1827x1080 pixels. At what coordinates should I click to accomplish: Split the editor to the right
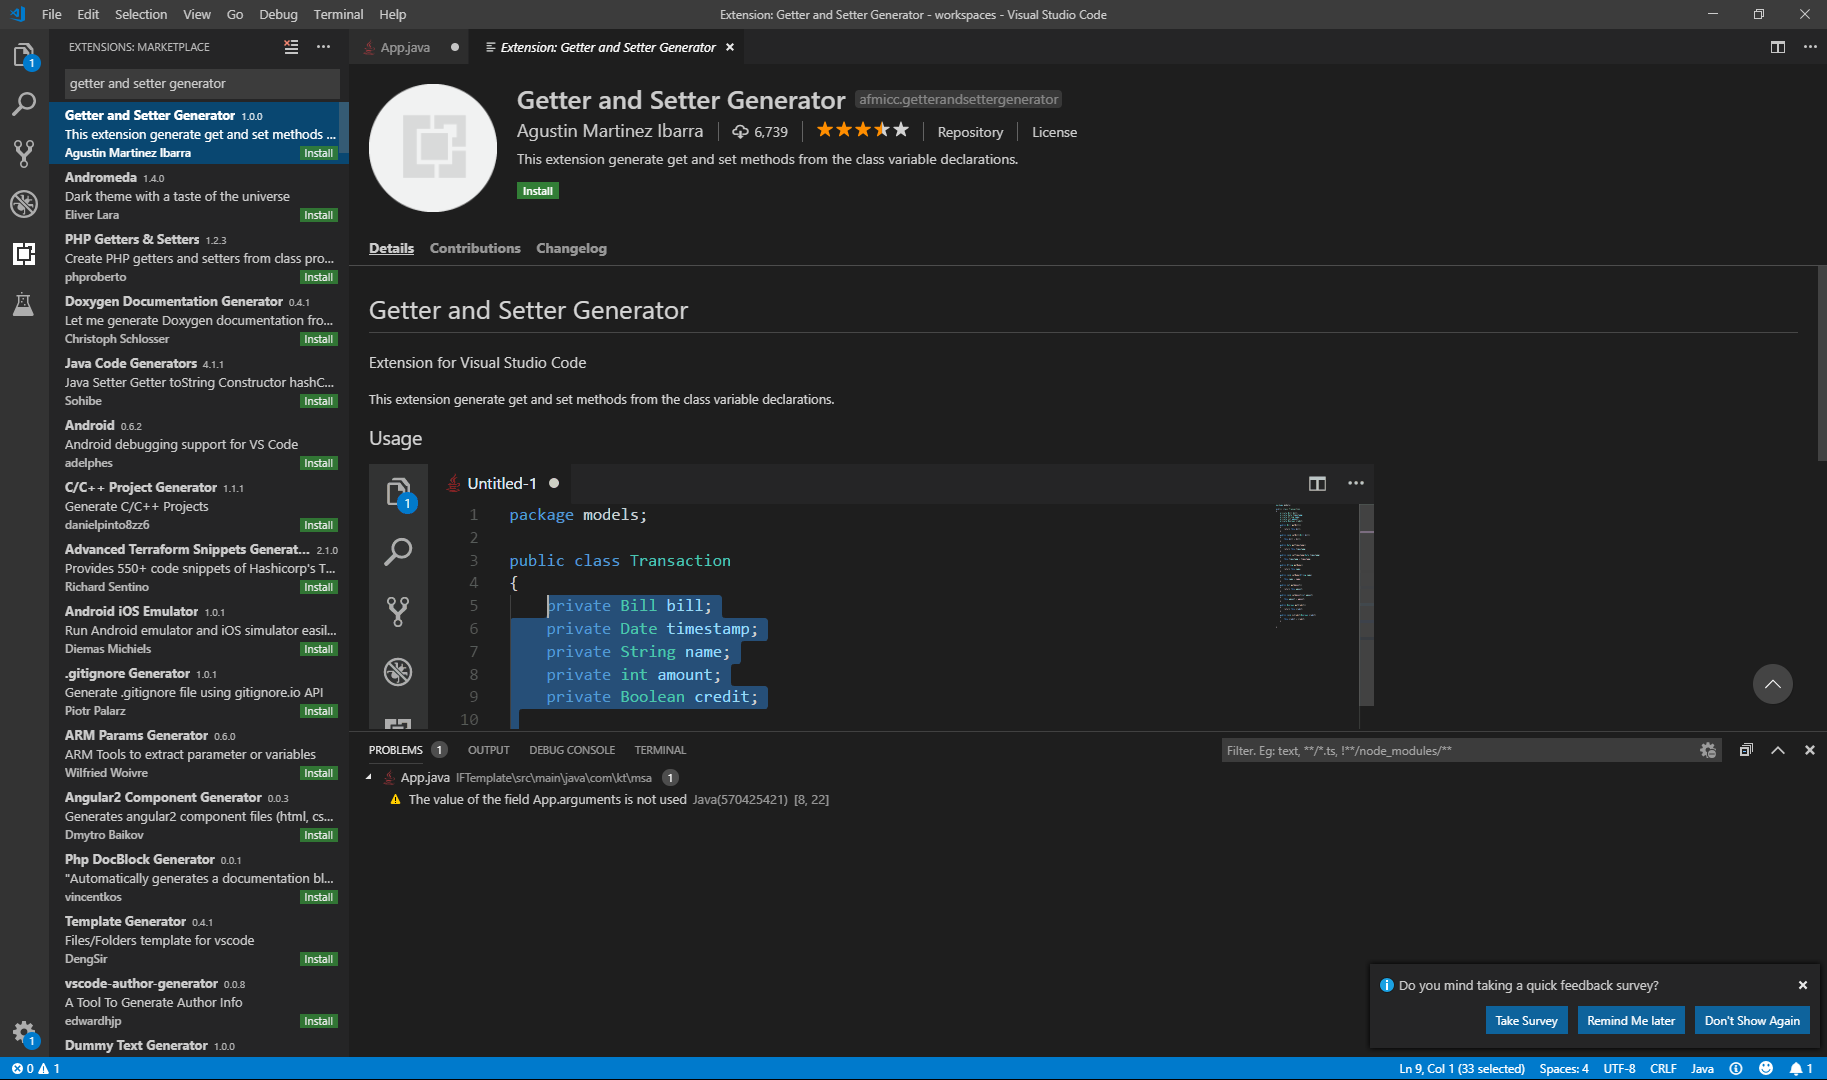click(x=1778, y=47)
